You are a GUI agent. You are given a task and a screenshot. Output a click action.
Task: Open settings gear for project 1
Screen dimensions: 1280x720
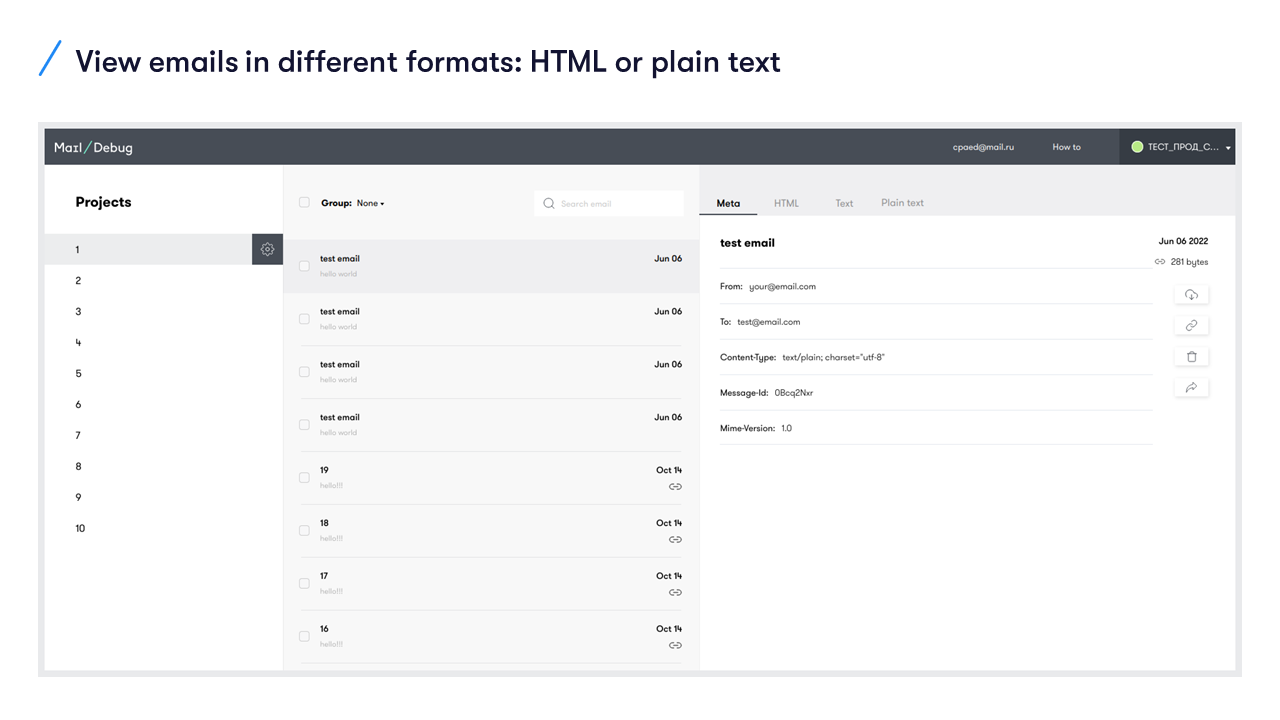point(267,249)
